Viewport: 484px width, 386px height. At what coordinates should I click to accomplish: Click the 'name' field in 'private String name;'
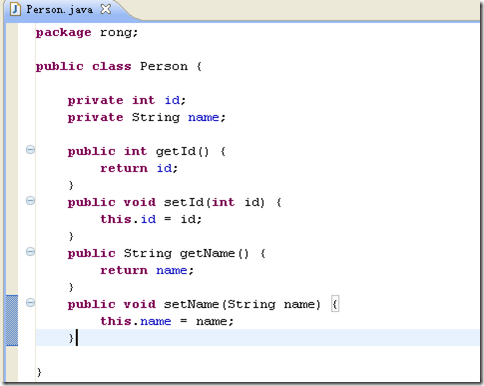pyautogui.click(x=203, y=118)
